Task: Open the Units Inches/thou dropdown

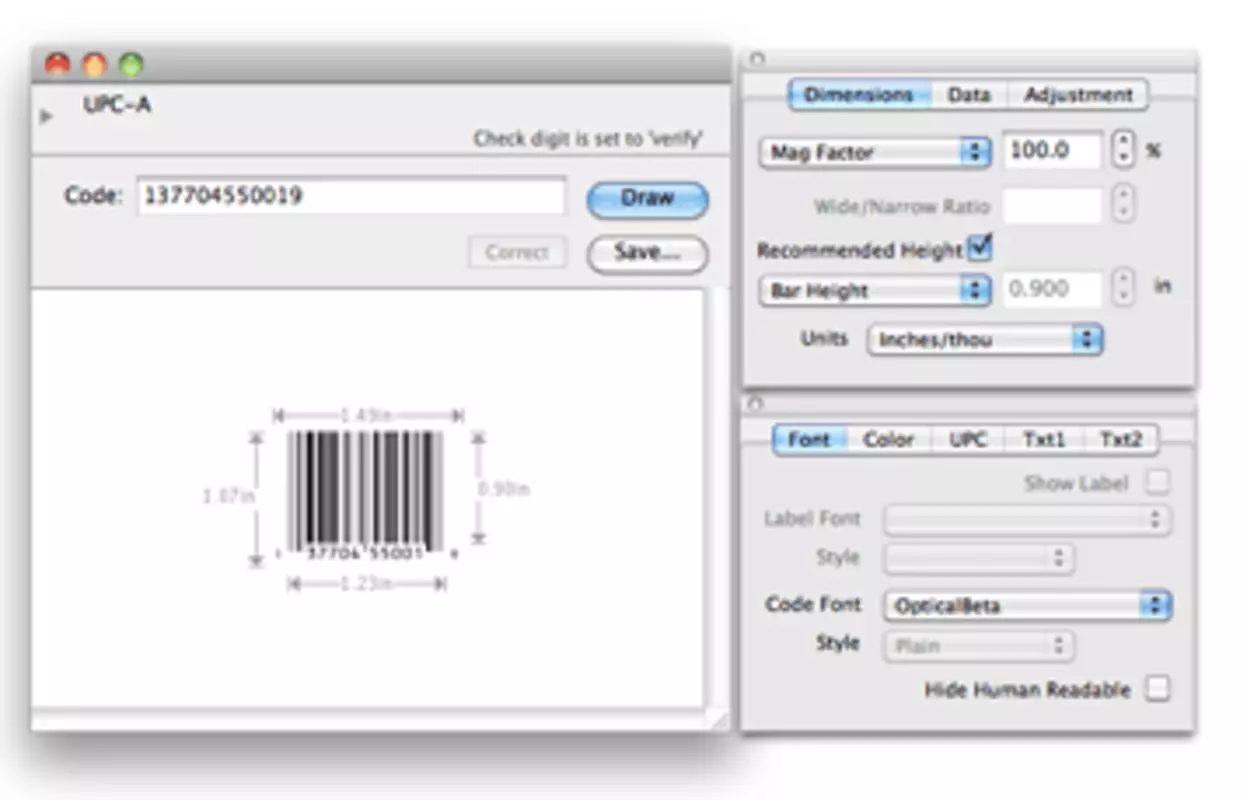Action: click(x=985, y=340)
